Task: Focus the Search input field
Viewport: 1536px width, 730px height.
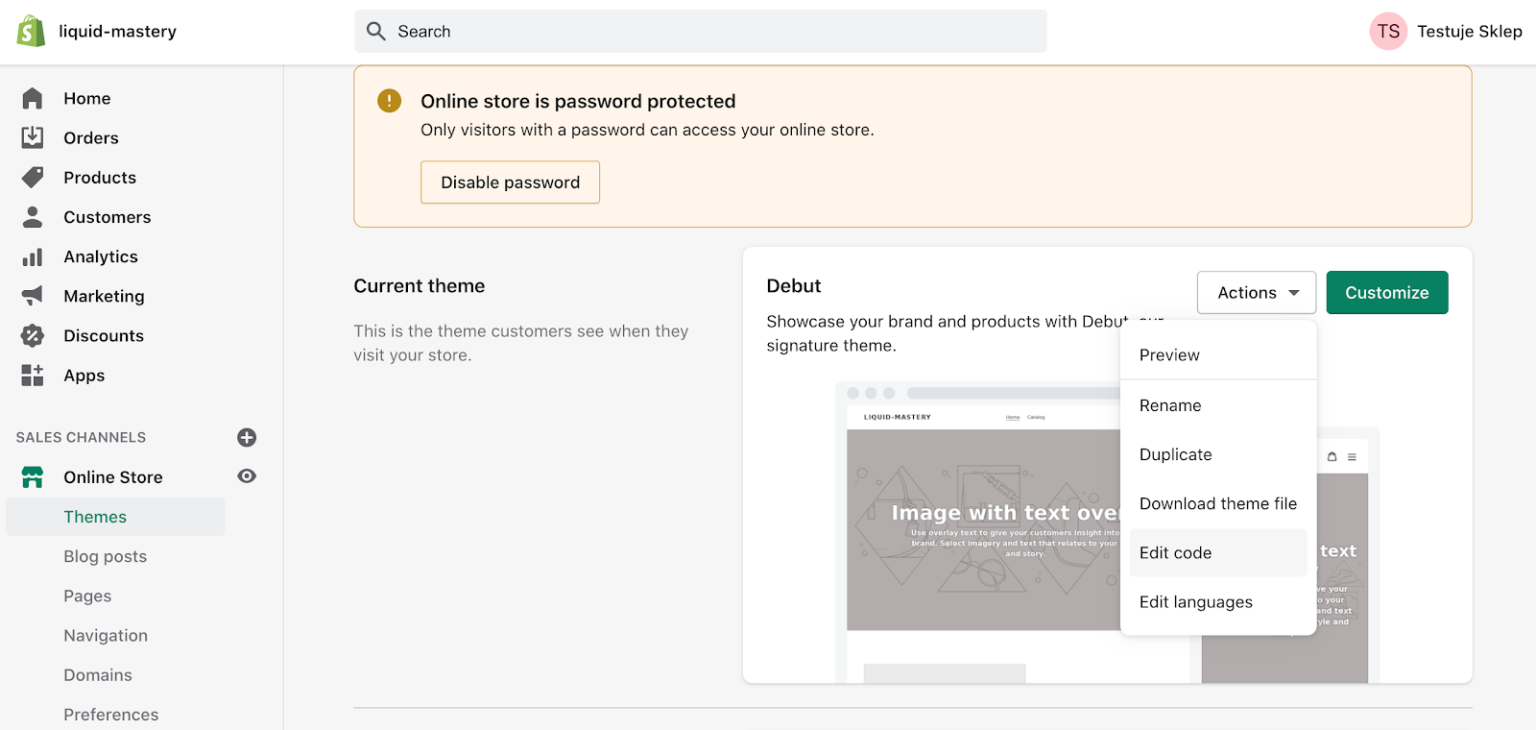Action: tap(701, 31)
